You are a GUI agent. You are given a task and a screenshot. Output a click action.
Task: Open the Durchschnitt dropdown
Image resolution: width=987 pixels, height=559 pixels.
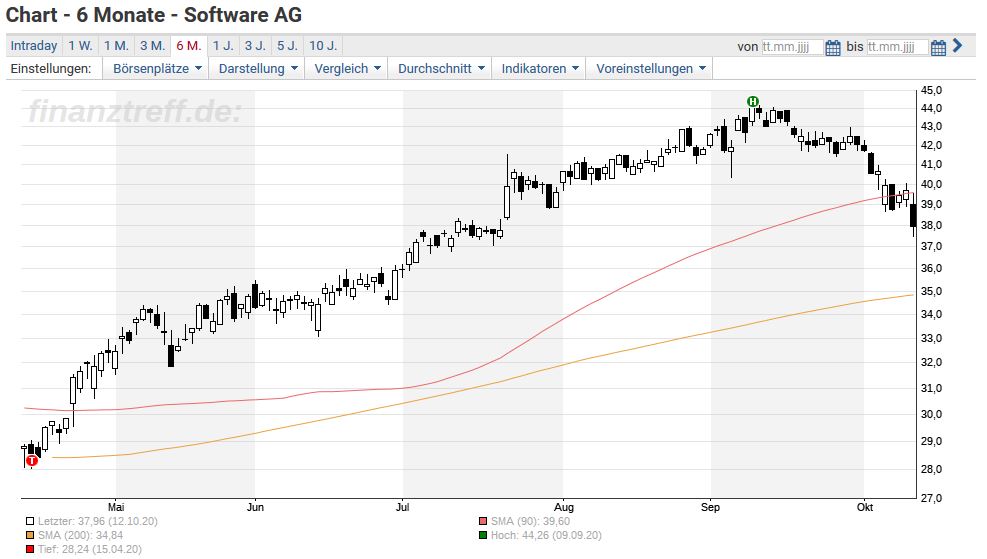click(x=441, y=69)
